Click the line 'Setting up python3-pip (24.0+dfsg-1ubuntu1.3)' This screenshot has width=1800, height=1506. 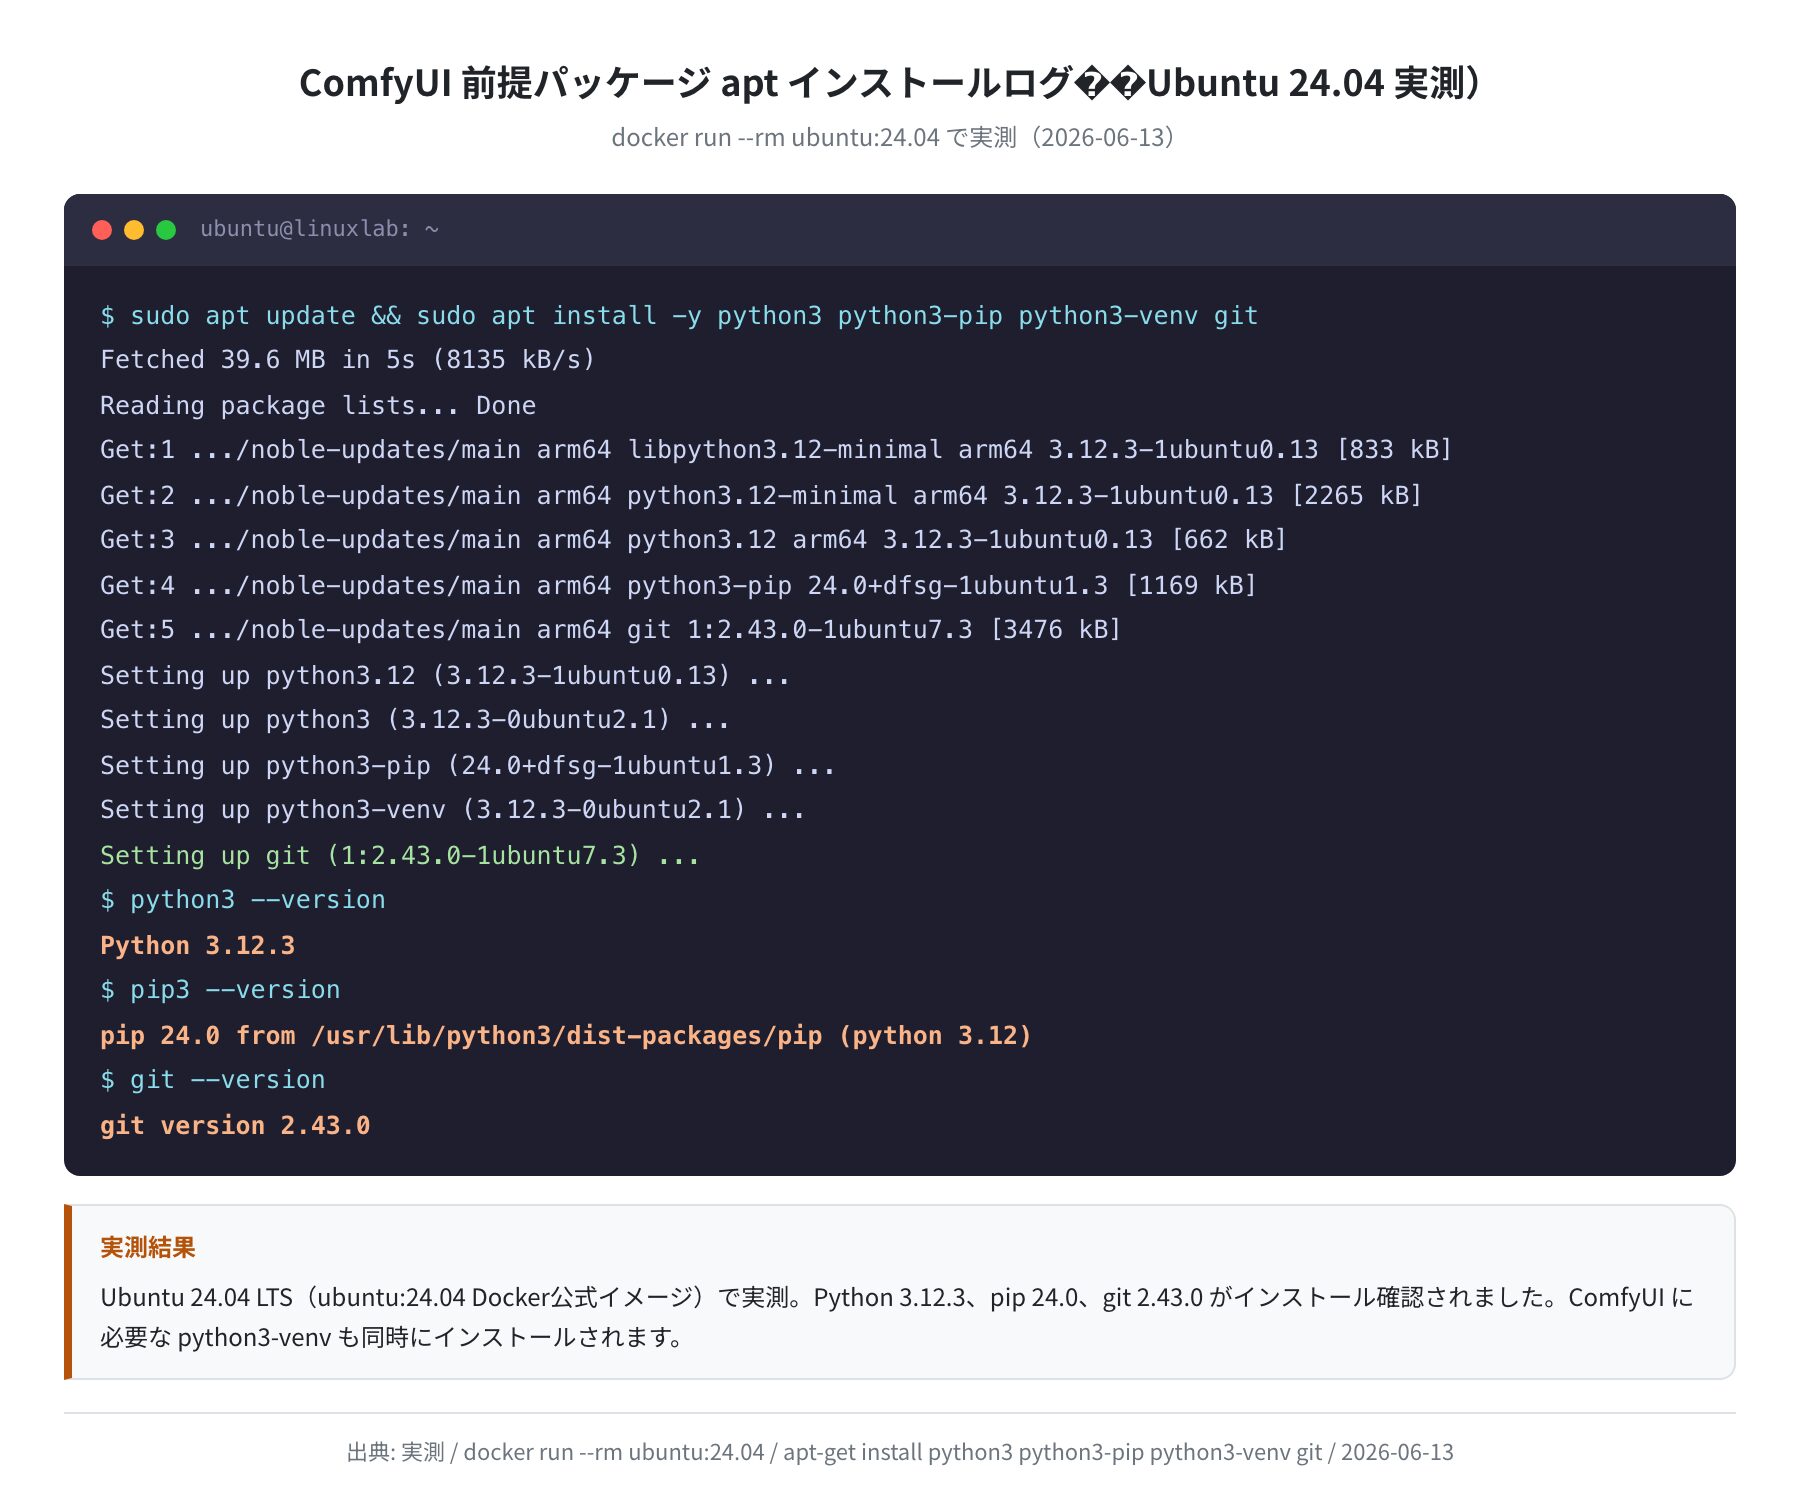tap(468, 766)
